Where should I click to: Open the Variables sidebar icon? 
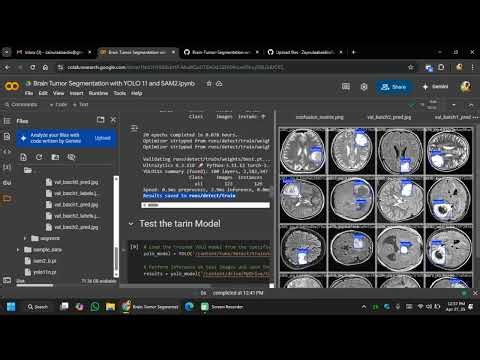click(7, 167)
